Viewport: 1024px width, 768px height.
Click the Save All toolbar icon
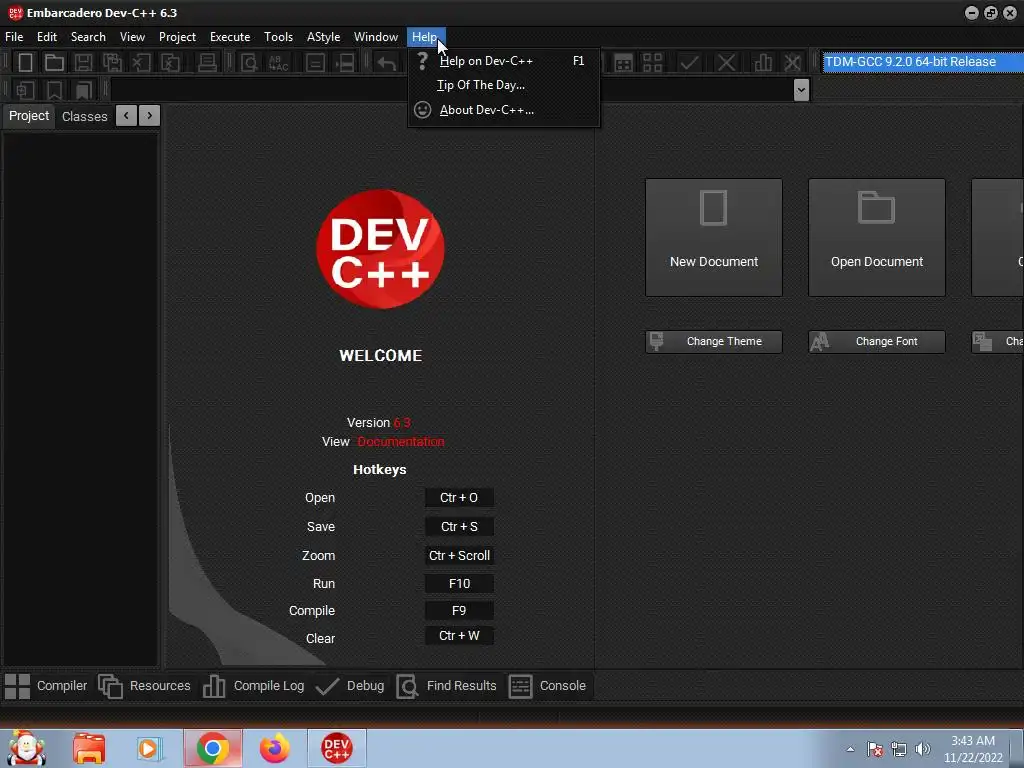pyautogui.click(x=112, y=63)
